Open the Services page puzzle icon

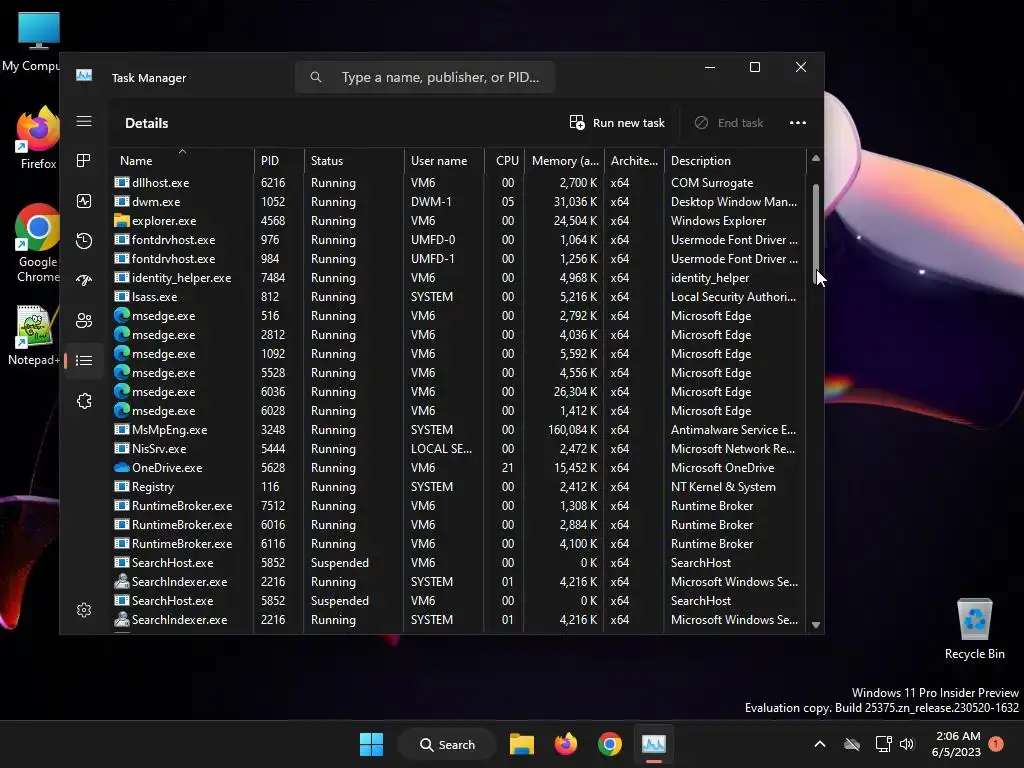84,401
